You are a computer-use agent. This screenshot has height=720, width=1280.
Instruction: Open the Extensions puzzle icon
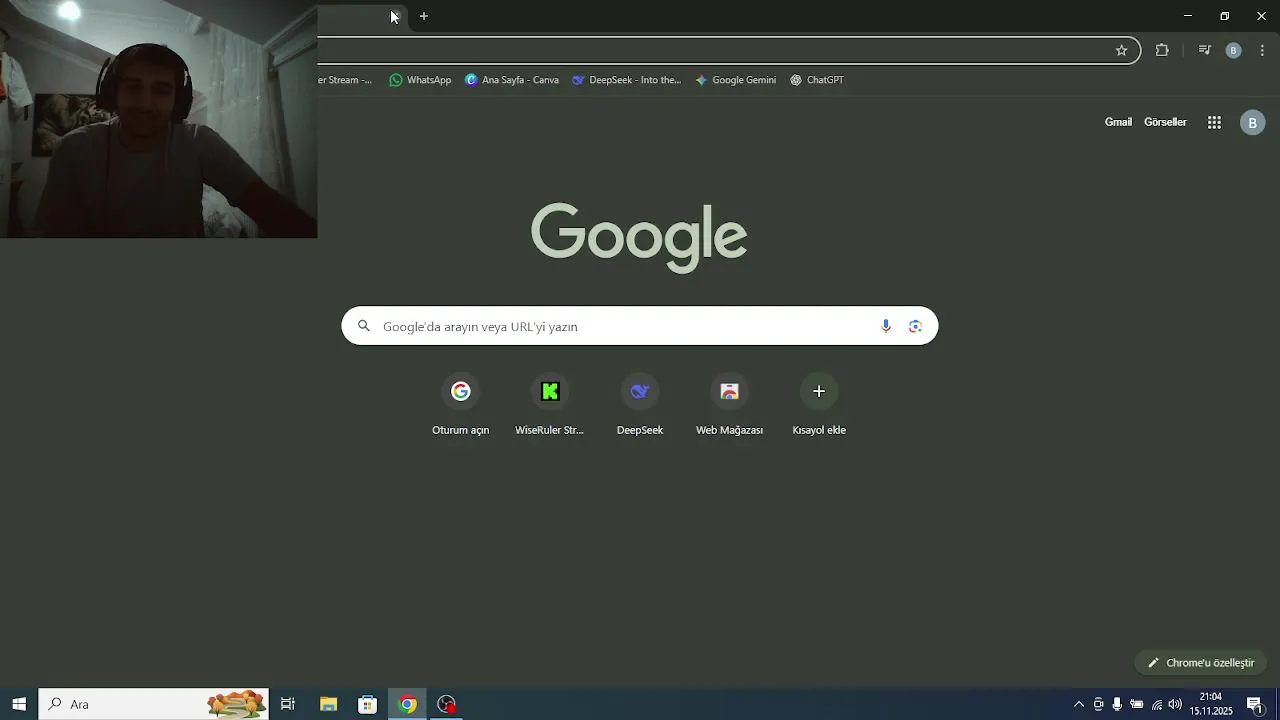coord(1162,50)
